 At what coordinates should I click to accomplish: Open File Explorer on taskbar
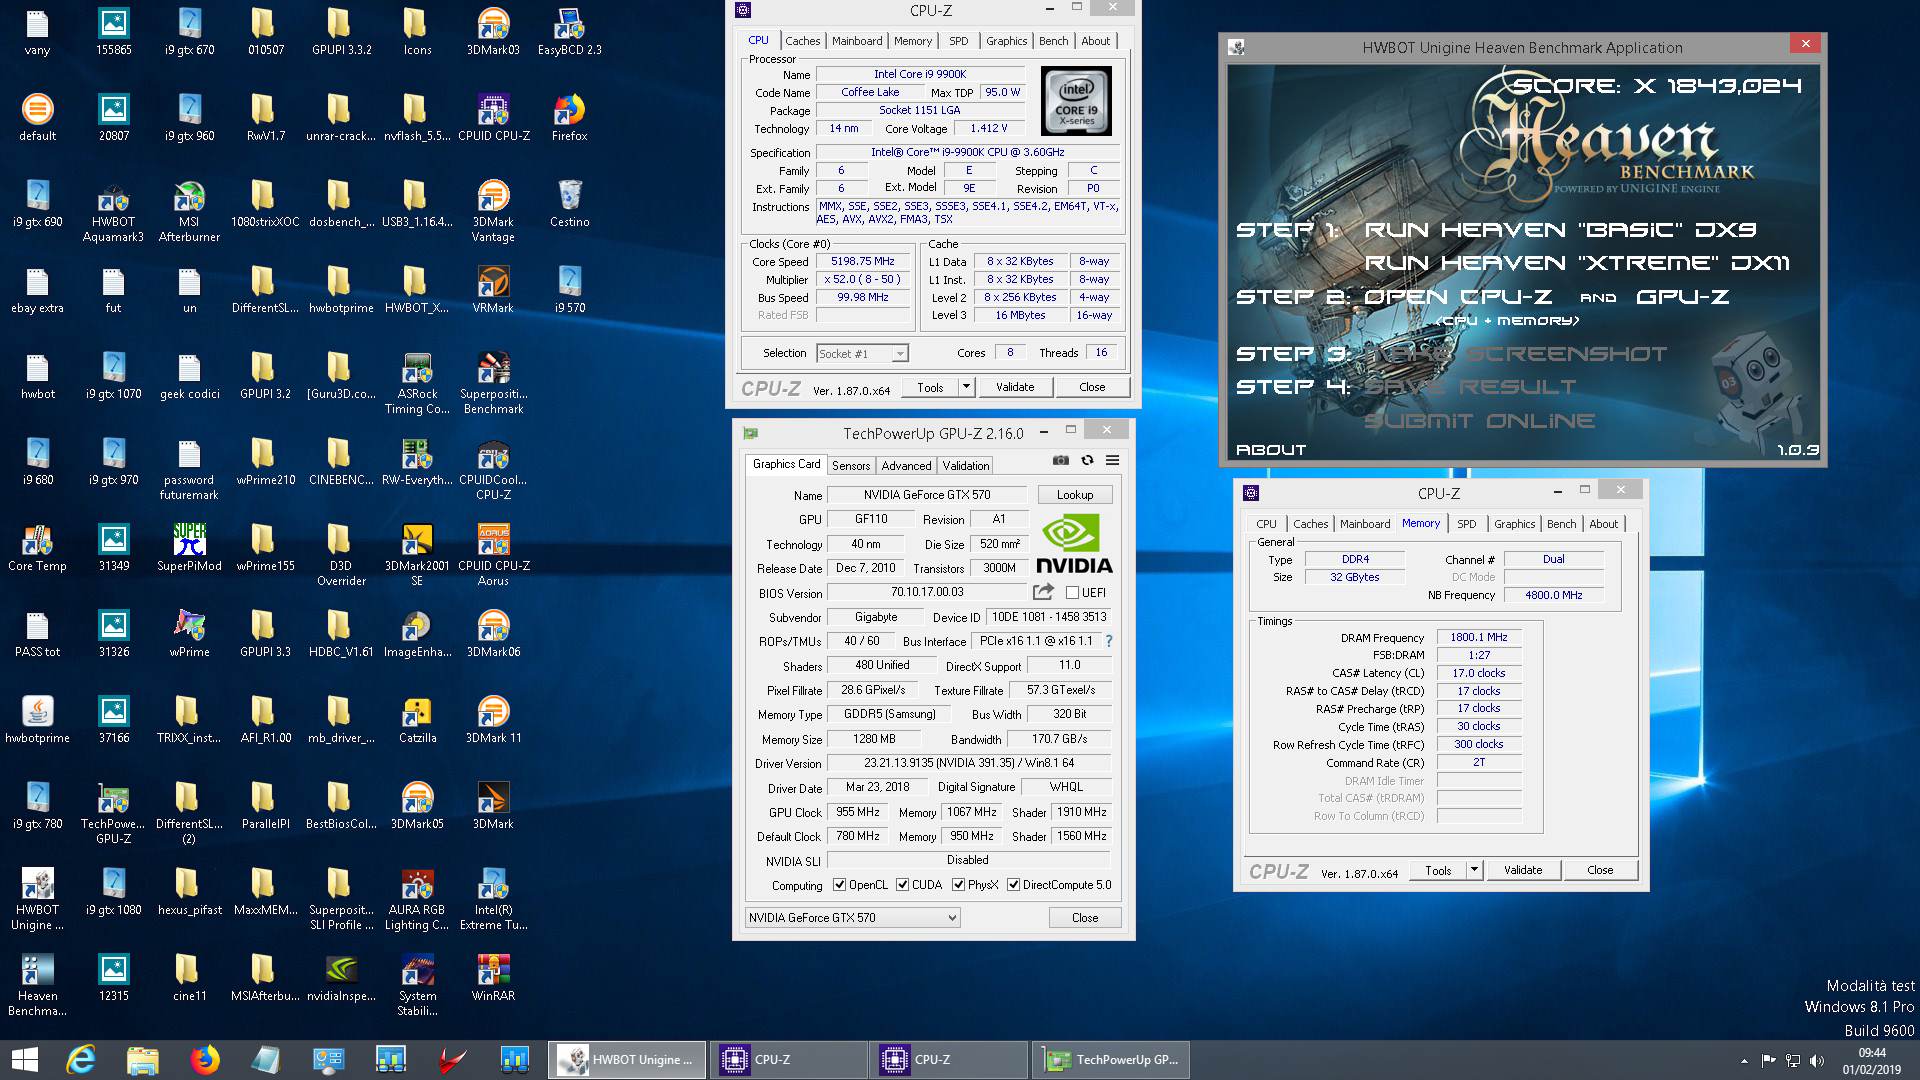coord(143,1059)
